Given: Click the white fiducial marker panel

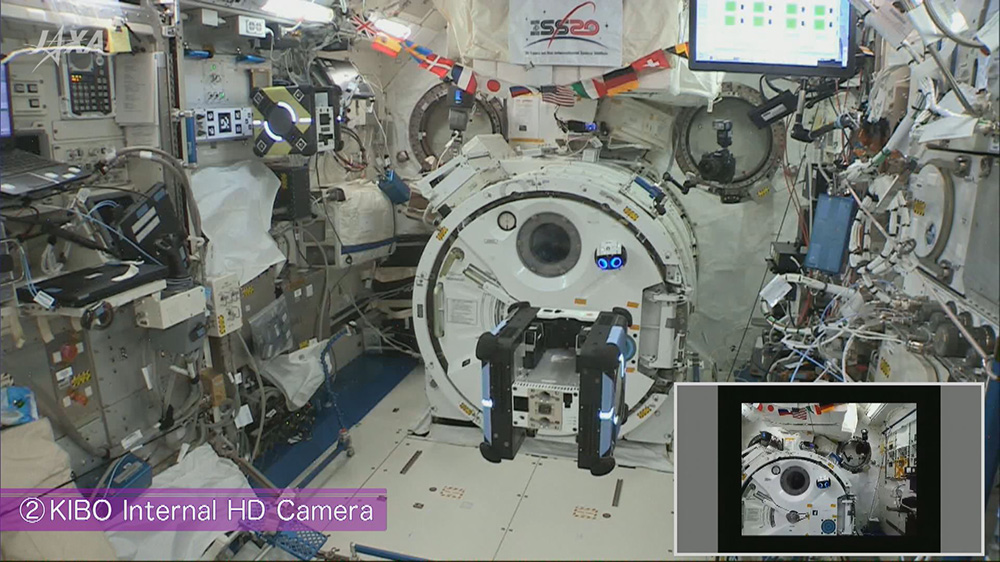Looking at the screenshot, I should (222, 123).
